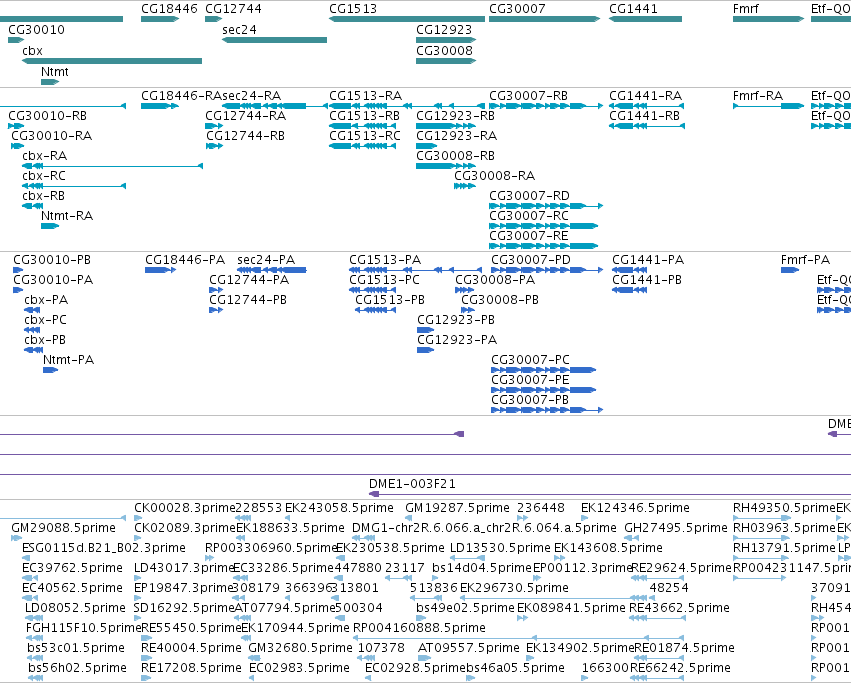Select transcript label CG30007-RC

pos(529,217)
